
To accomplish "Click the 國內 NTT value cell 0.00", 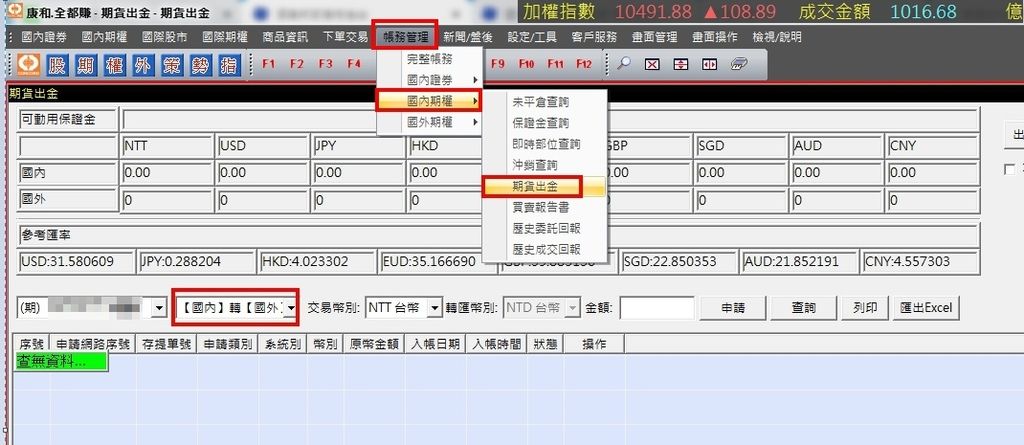I will click(x=167, y=173).
